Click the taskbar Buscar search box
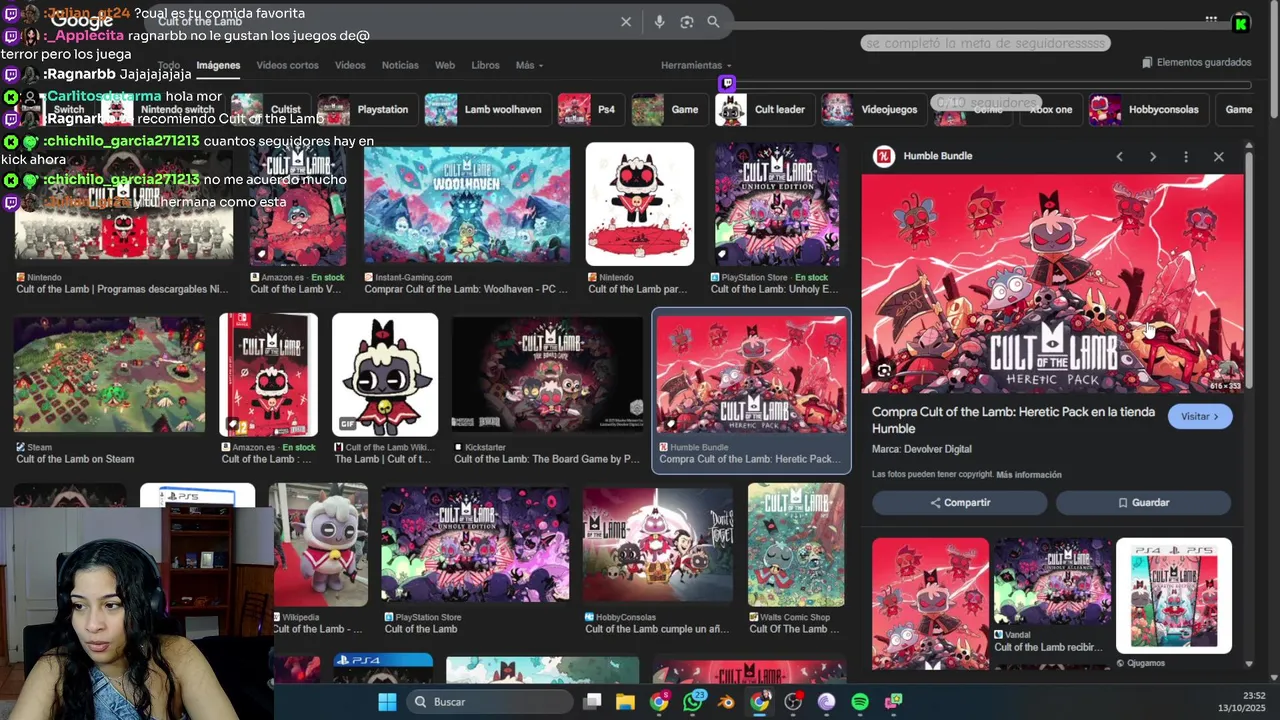Viewport: 1280px width, 720px height. [x=489, y=702]
